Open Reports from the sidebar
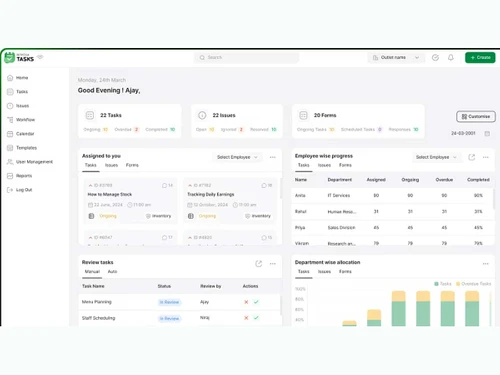This screenshot has width=500, height=375. coord(19,176)
